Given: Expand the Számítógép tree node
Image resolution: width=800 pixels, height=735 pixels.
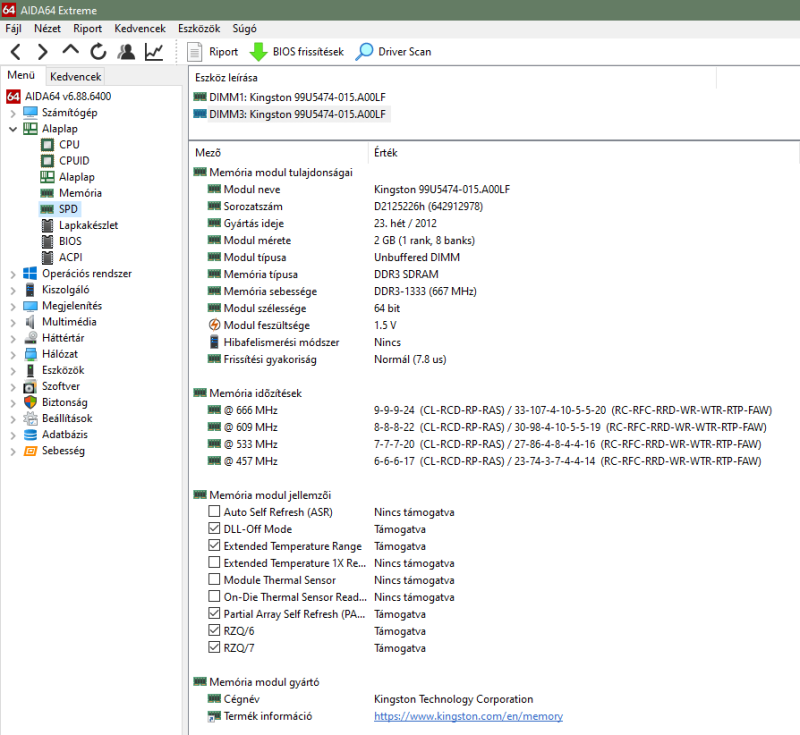Looking at the screenshot, I should [x=13, y=113].
